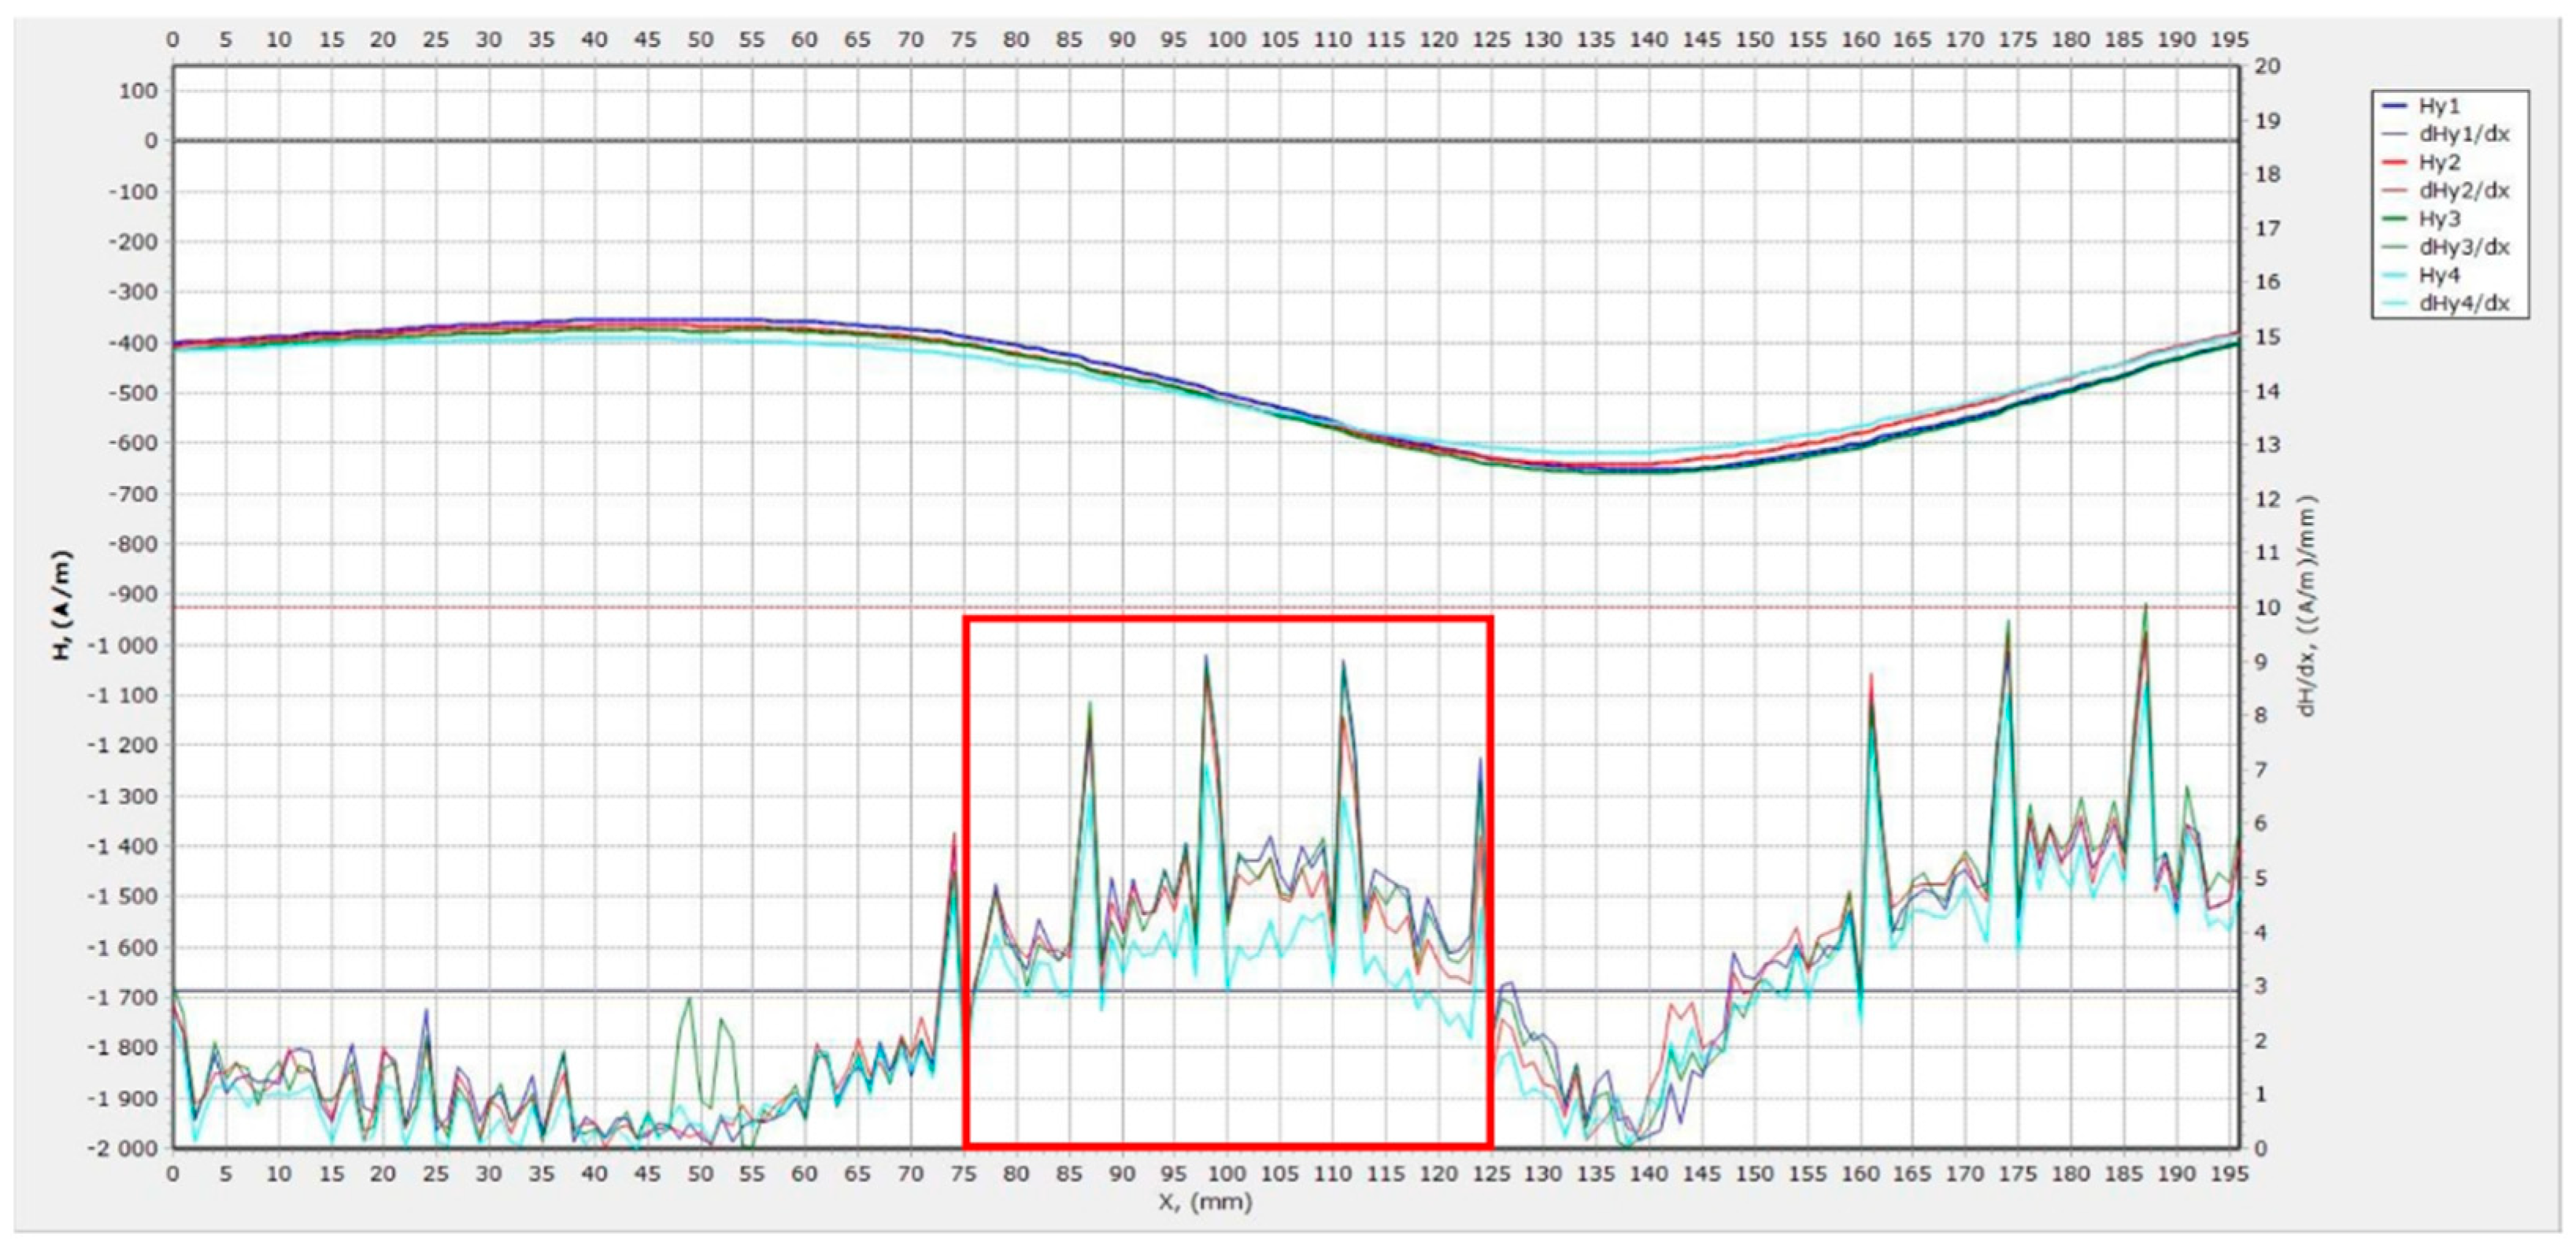Click the 0 label on left axis
This screenshot has width=2576, height=1256.
(x=150, y=141)
